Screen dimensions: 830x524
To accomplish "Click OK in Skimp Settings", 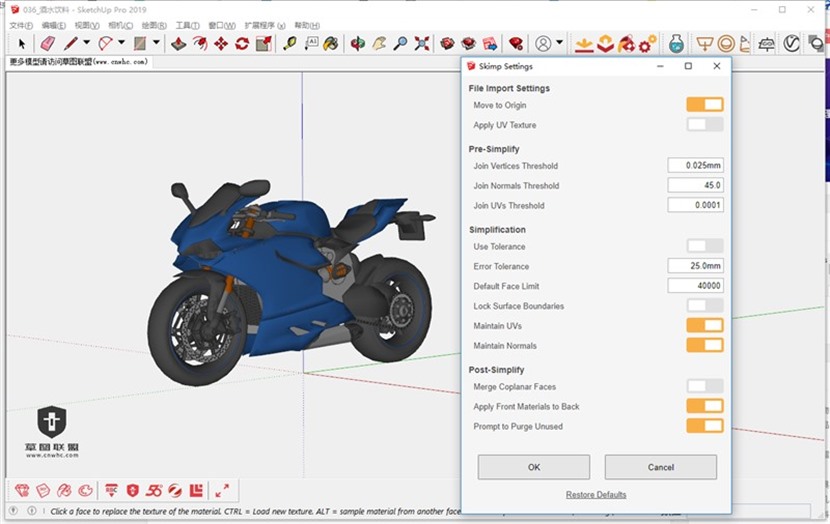I will click(x=534, y=467).
